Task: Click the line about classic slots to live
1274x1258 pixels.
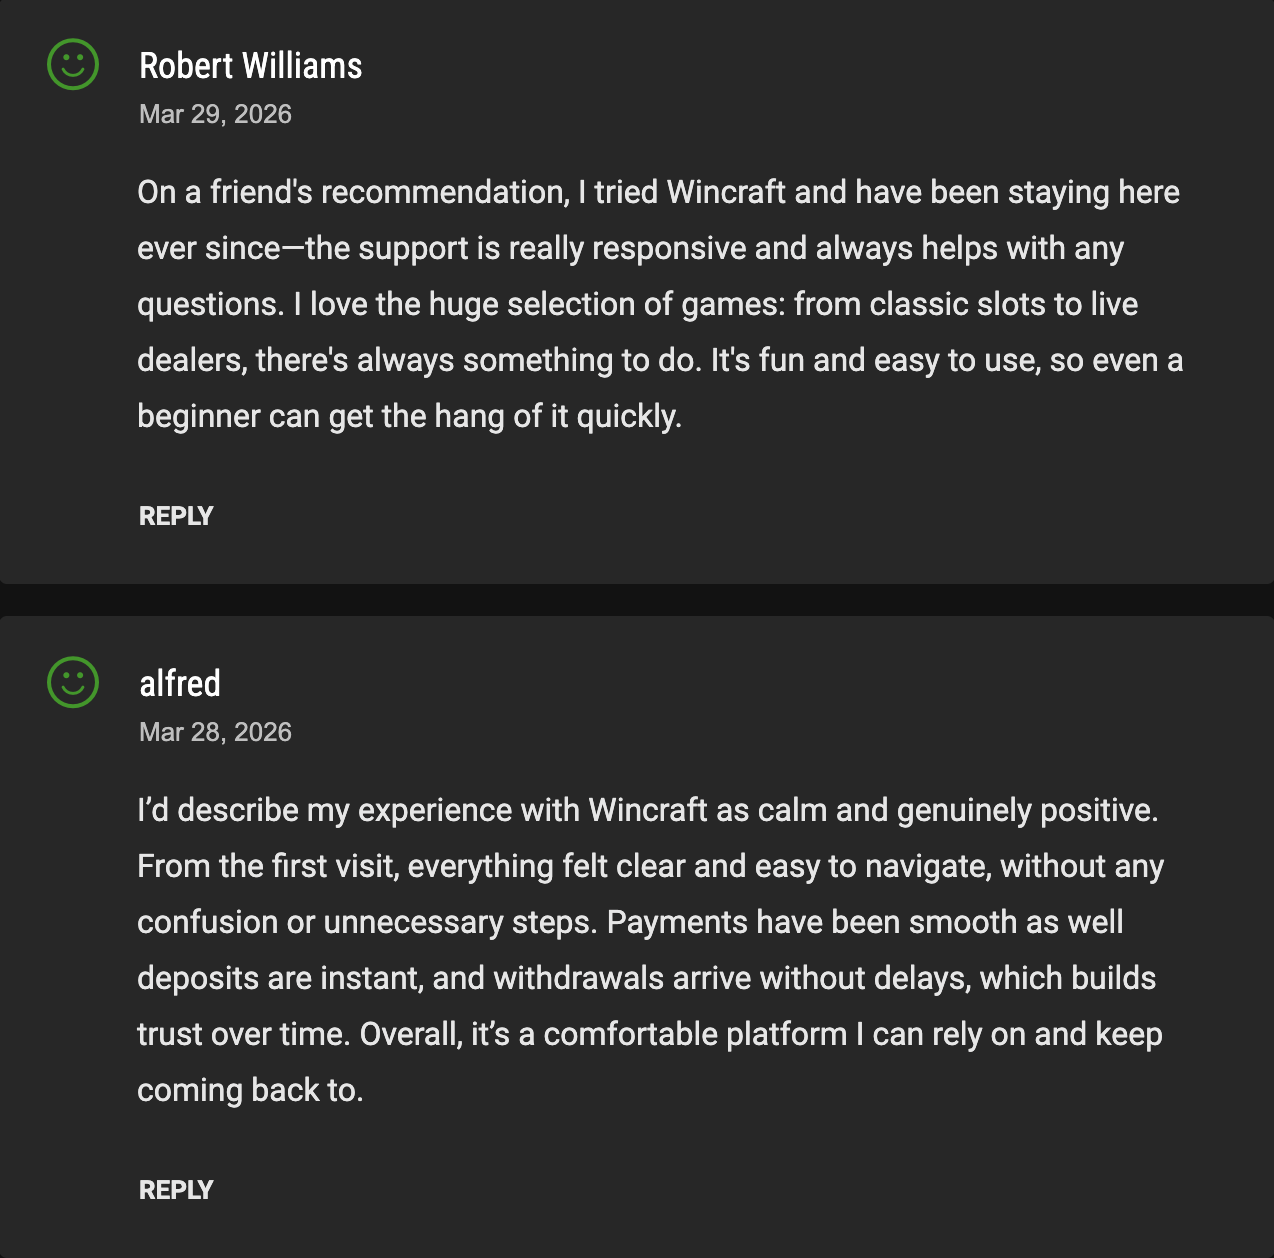Action: point(638,304)
